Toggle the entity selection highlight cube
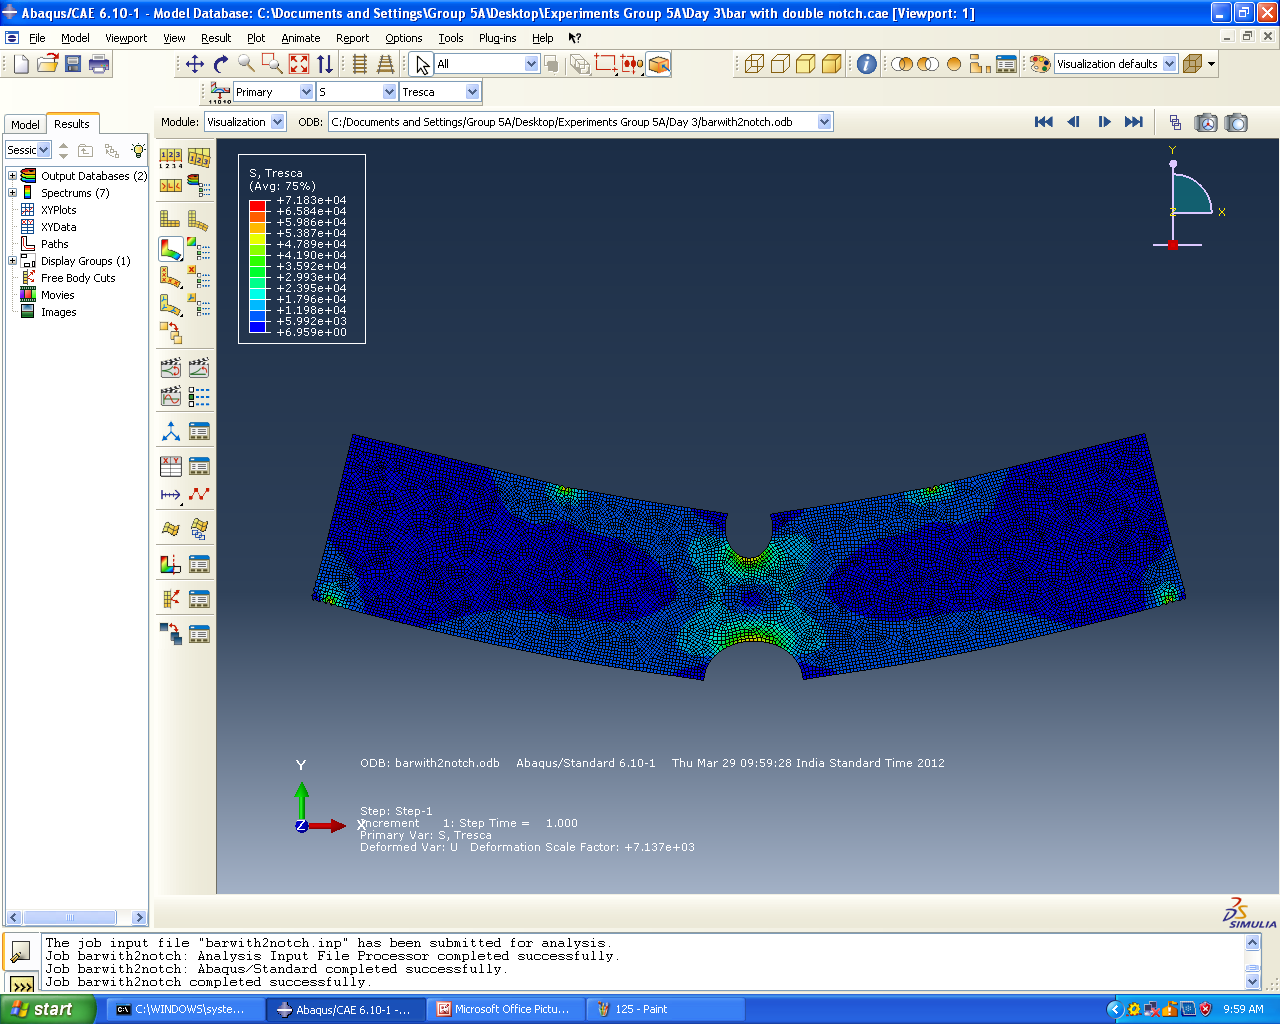This screenshot has width=1280, height=1024. [658, 64]
